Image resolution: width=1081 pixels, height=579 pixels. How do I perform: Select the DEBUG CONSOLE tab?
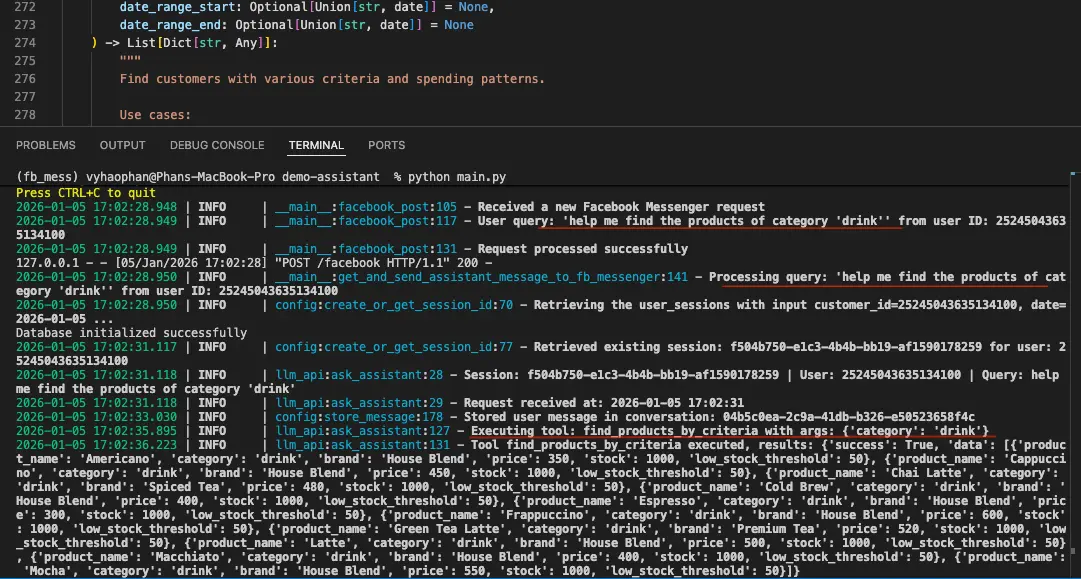coord(217,145)
